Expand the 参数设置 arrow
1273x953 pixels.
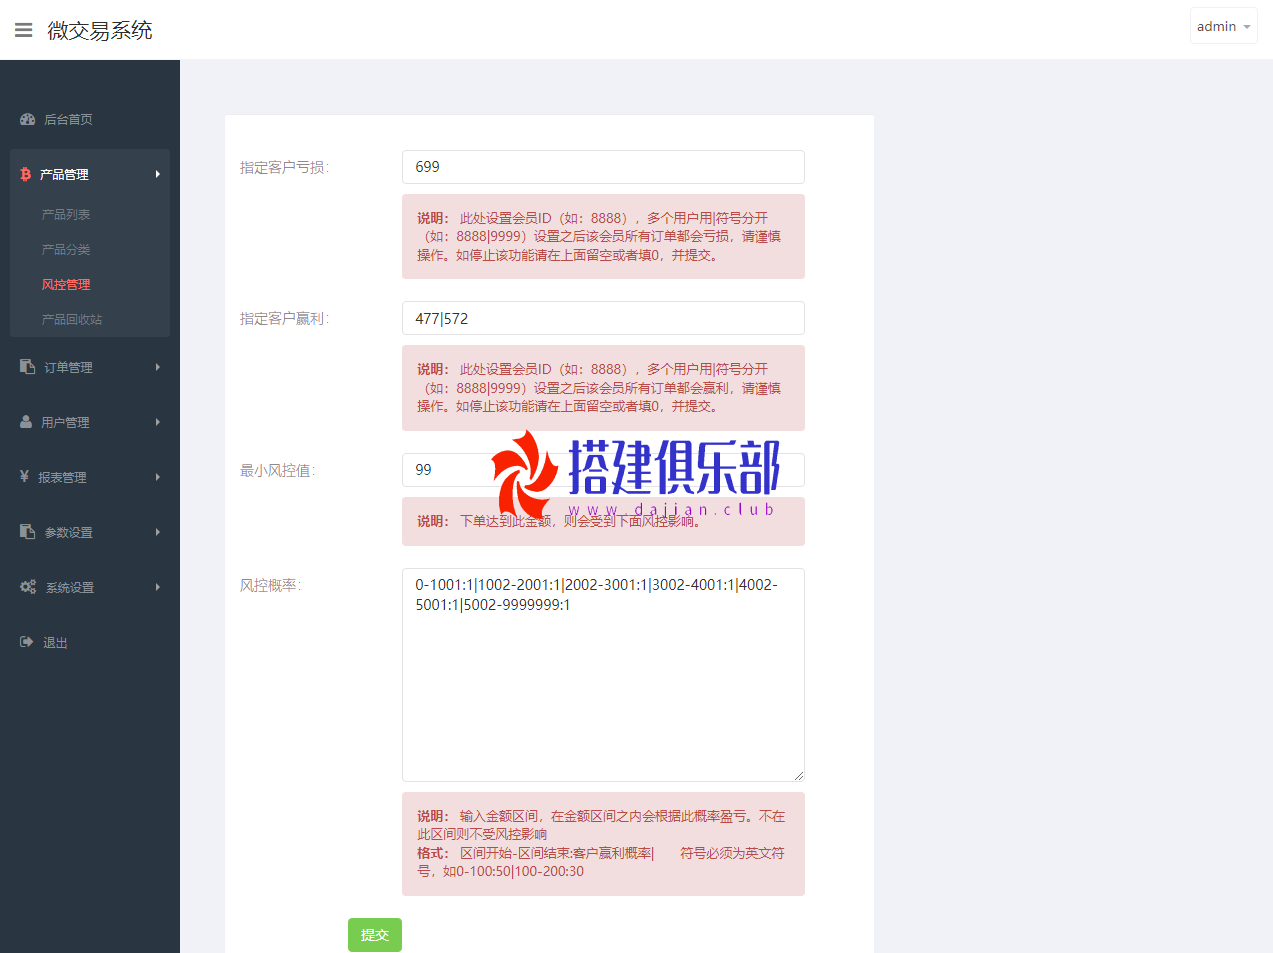(157, 532)
